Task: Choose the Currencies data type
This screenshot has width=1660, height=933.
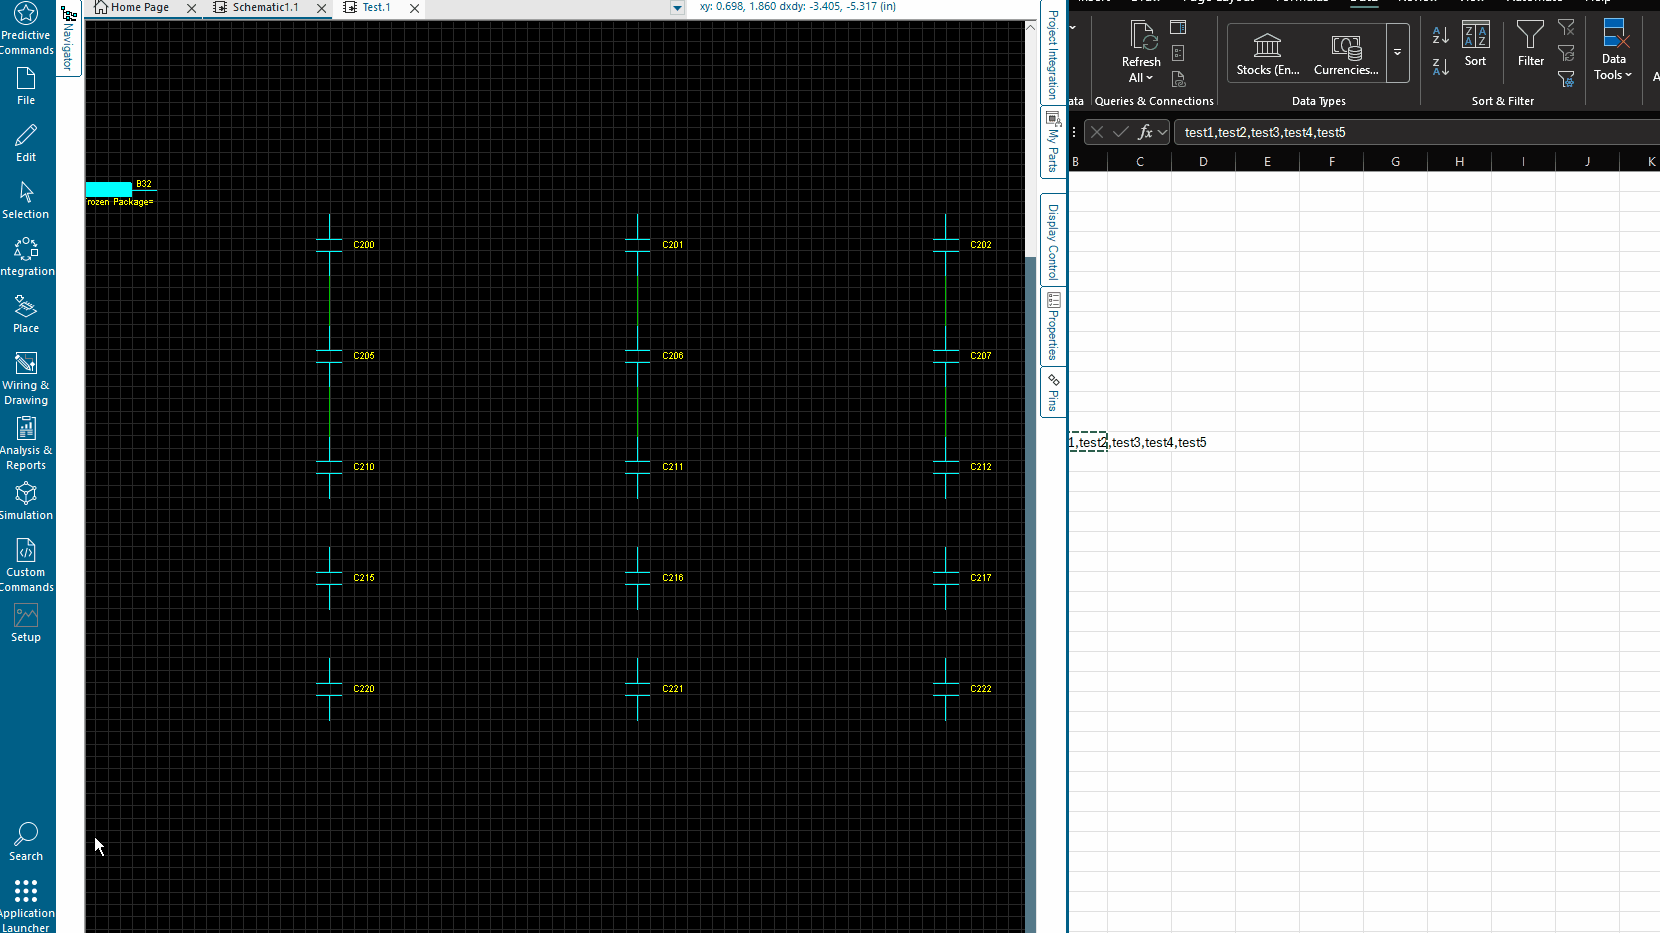Action: pyautogui.click(x=1346, y=54)
